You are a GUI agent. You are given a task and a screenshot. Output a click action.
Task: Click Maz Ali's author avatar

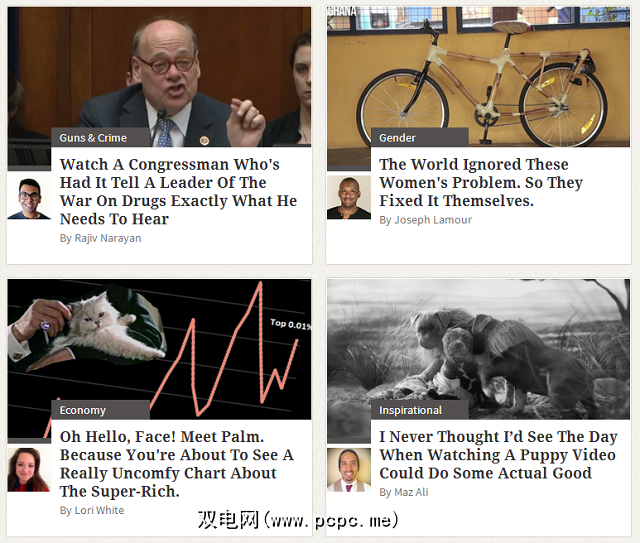349,470
